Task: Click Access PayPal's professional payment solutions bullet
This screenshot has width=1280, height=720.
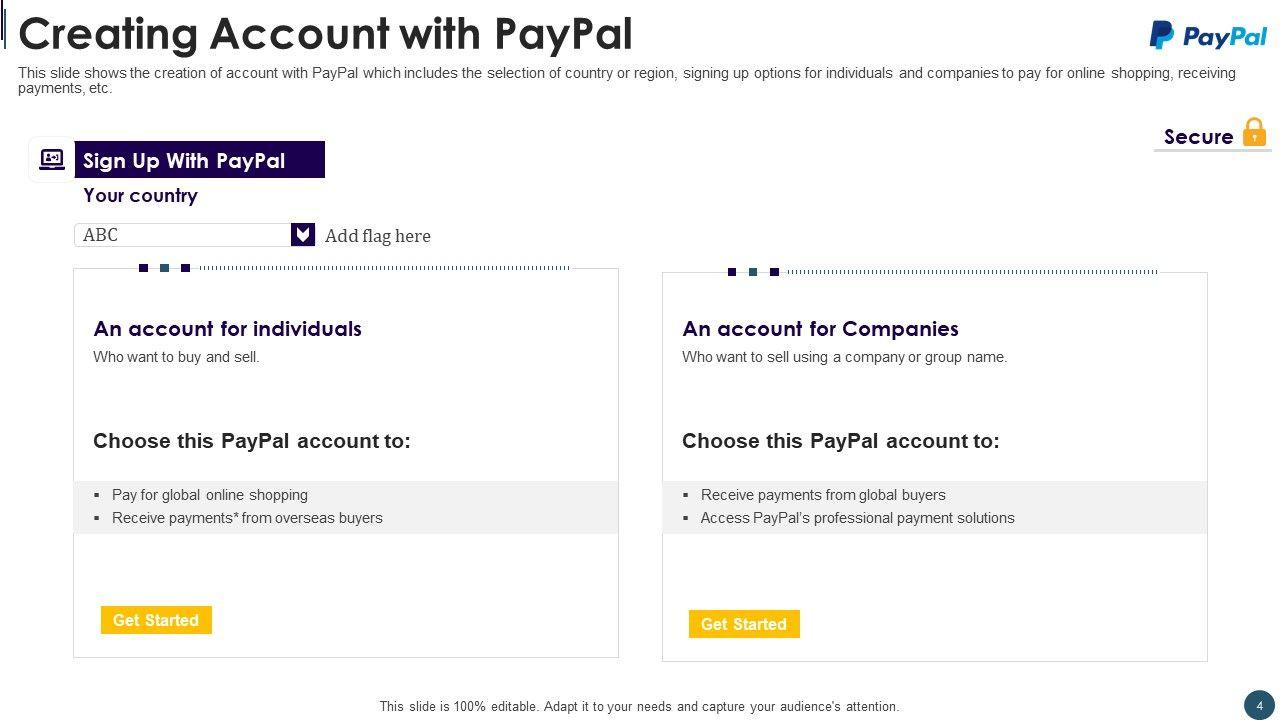Action: point(857,518)
